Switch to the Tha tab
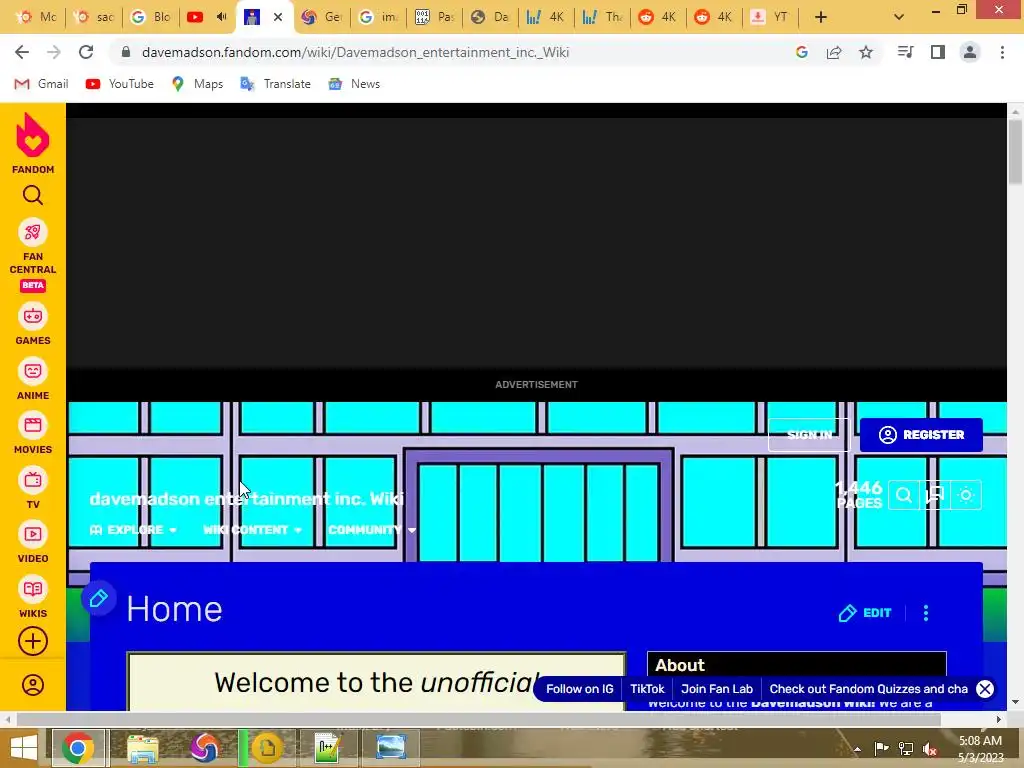 tap(602, 17)
